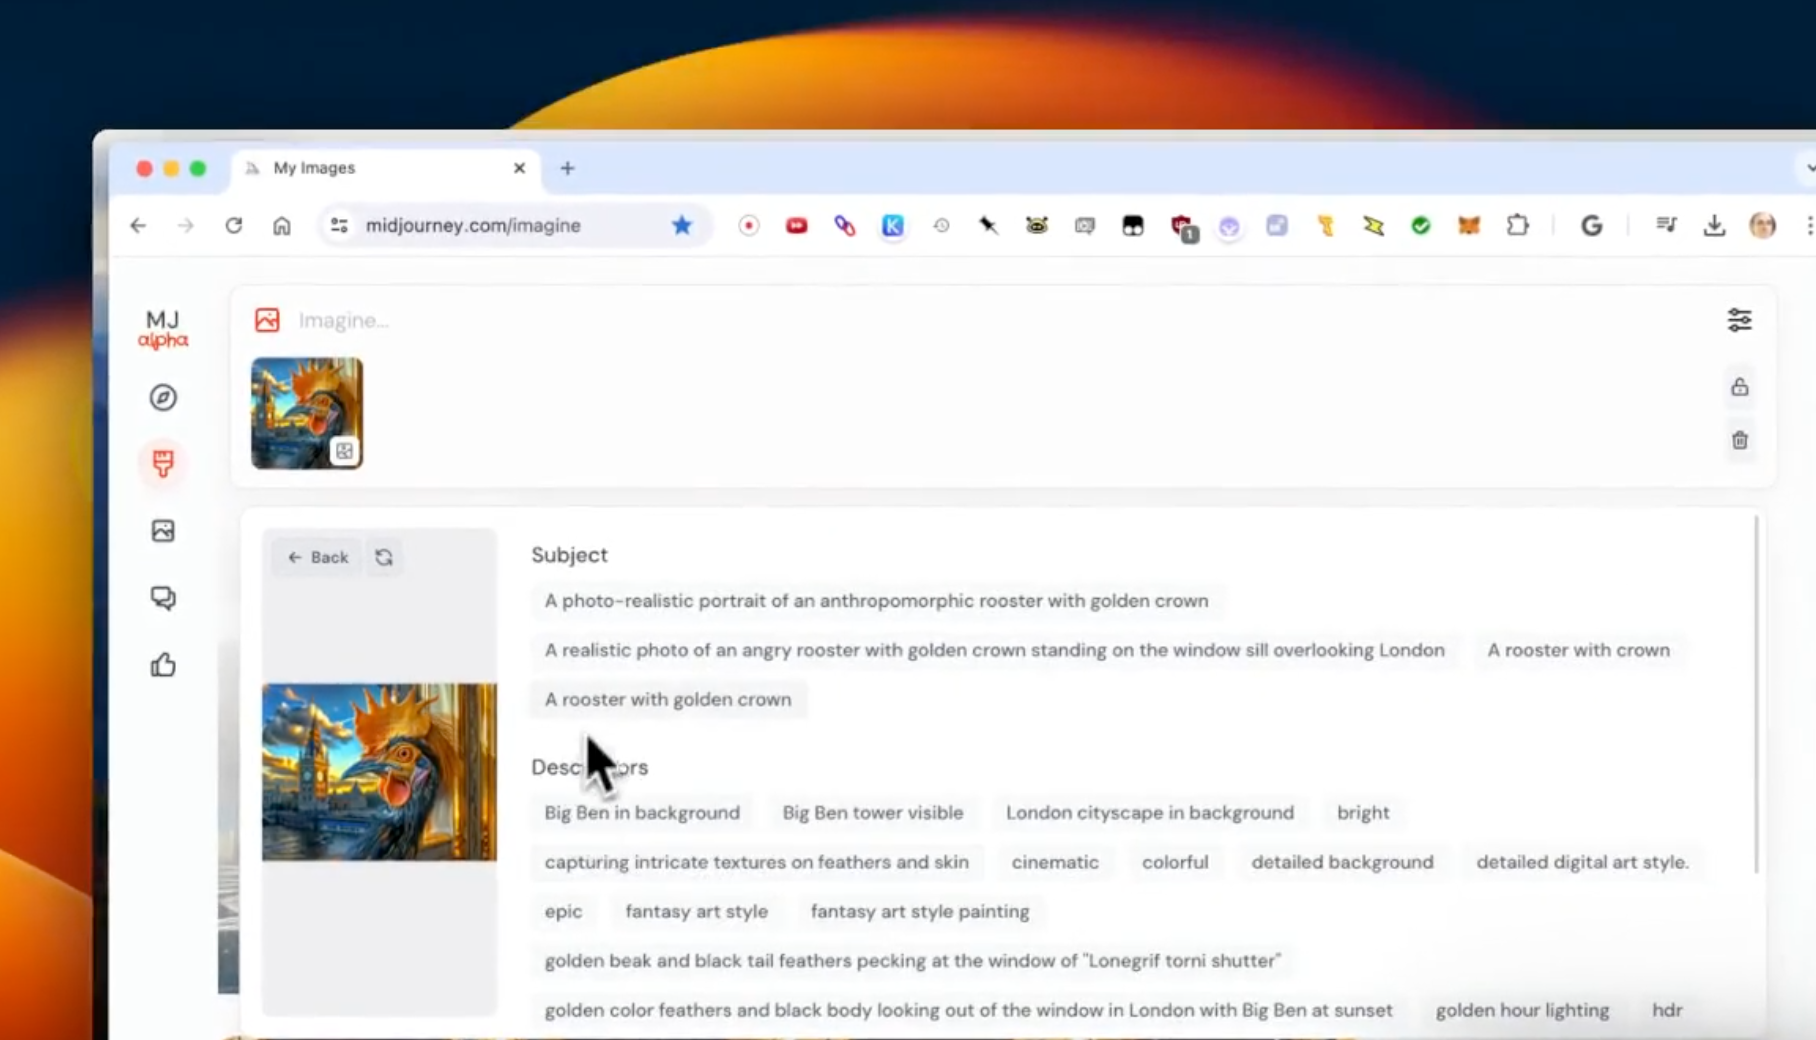Viewport: 1816px width, 1040px height.
Task: Select the My Images browser tab
Action: coord(385,168)
